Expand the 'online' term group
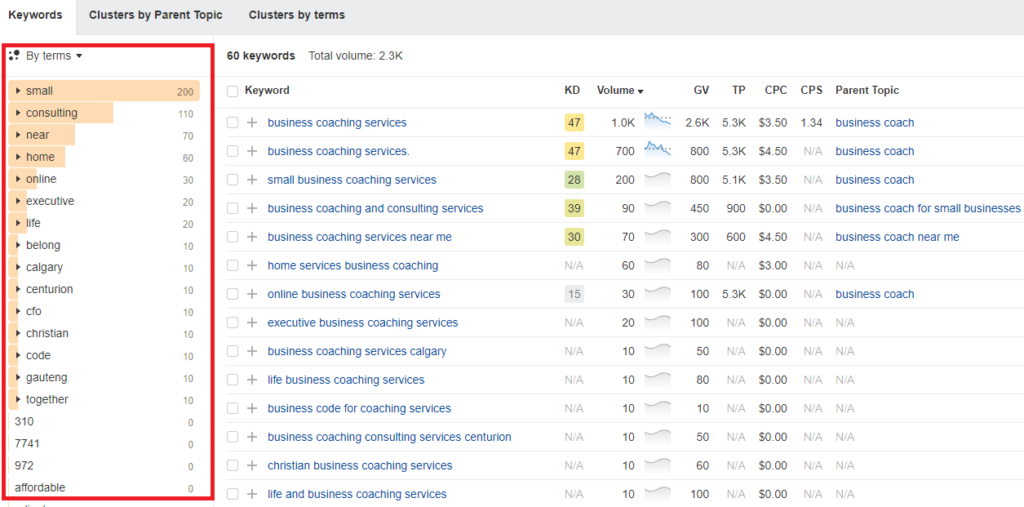The image size is (1024, 507). pyautogui.click(x=18, y=179)
